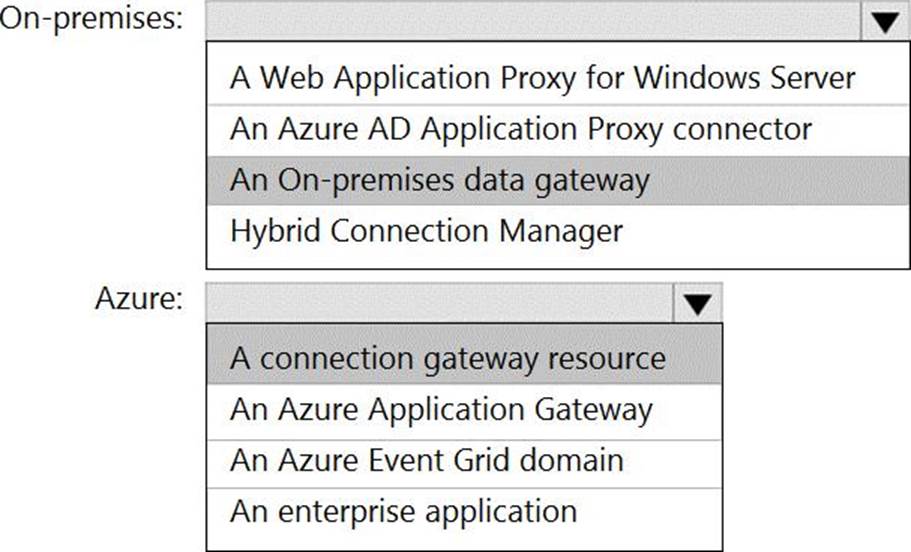This screenshot has width=911, height=552.
Task: Click the Azure label
Action: click(138, 299)
